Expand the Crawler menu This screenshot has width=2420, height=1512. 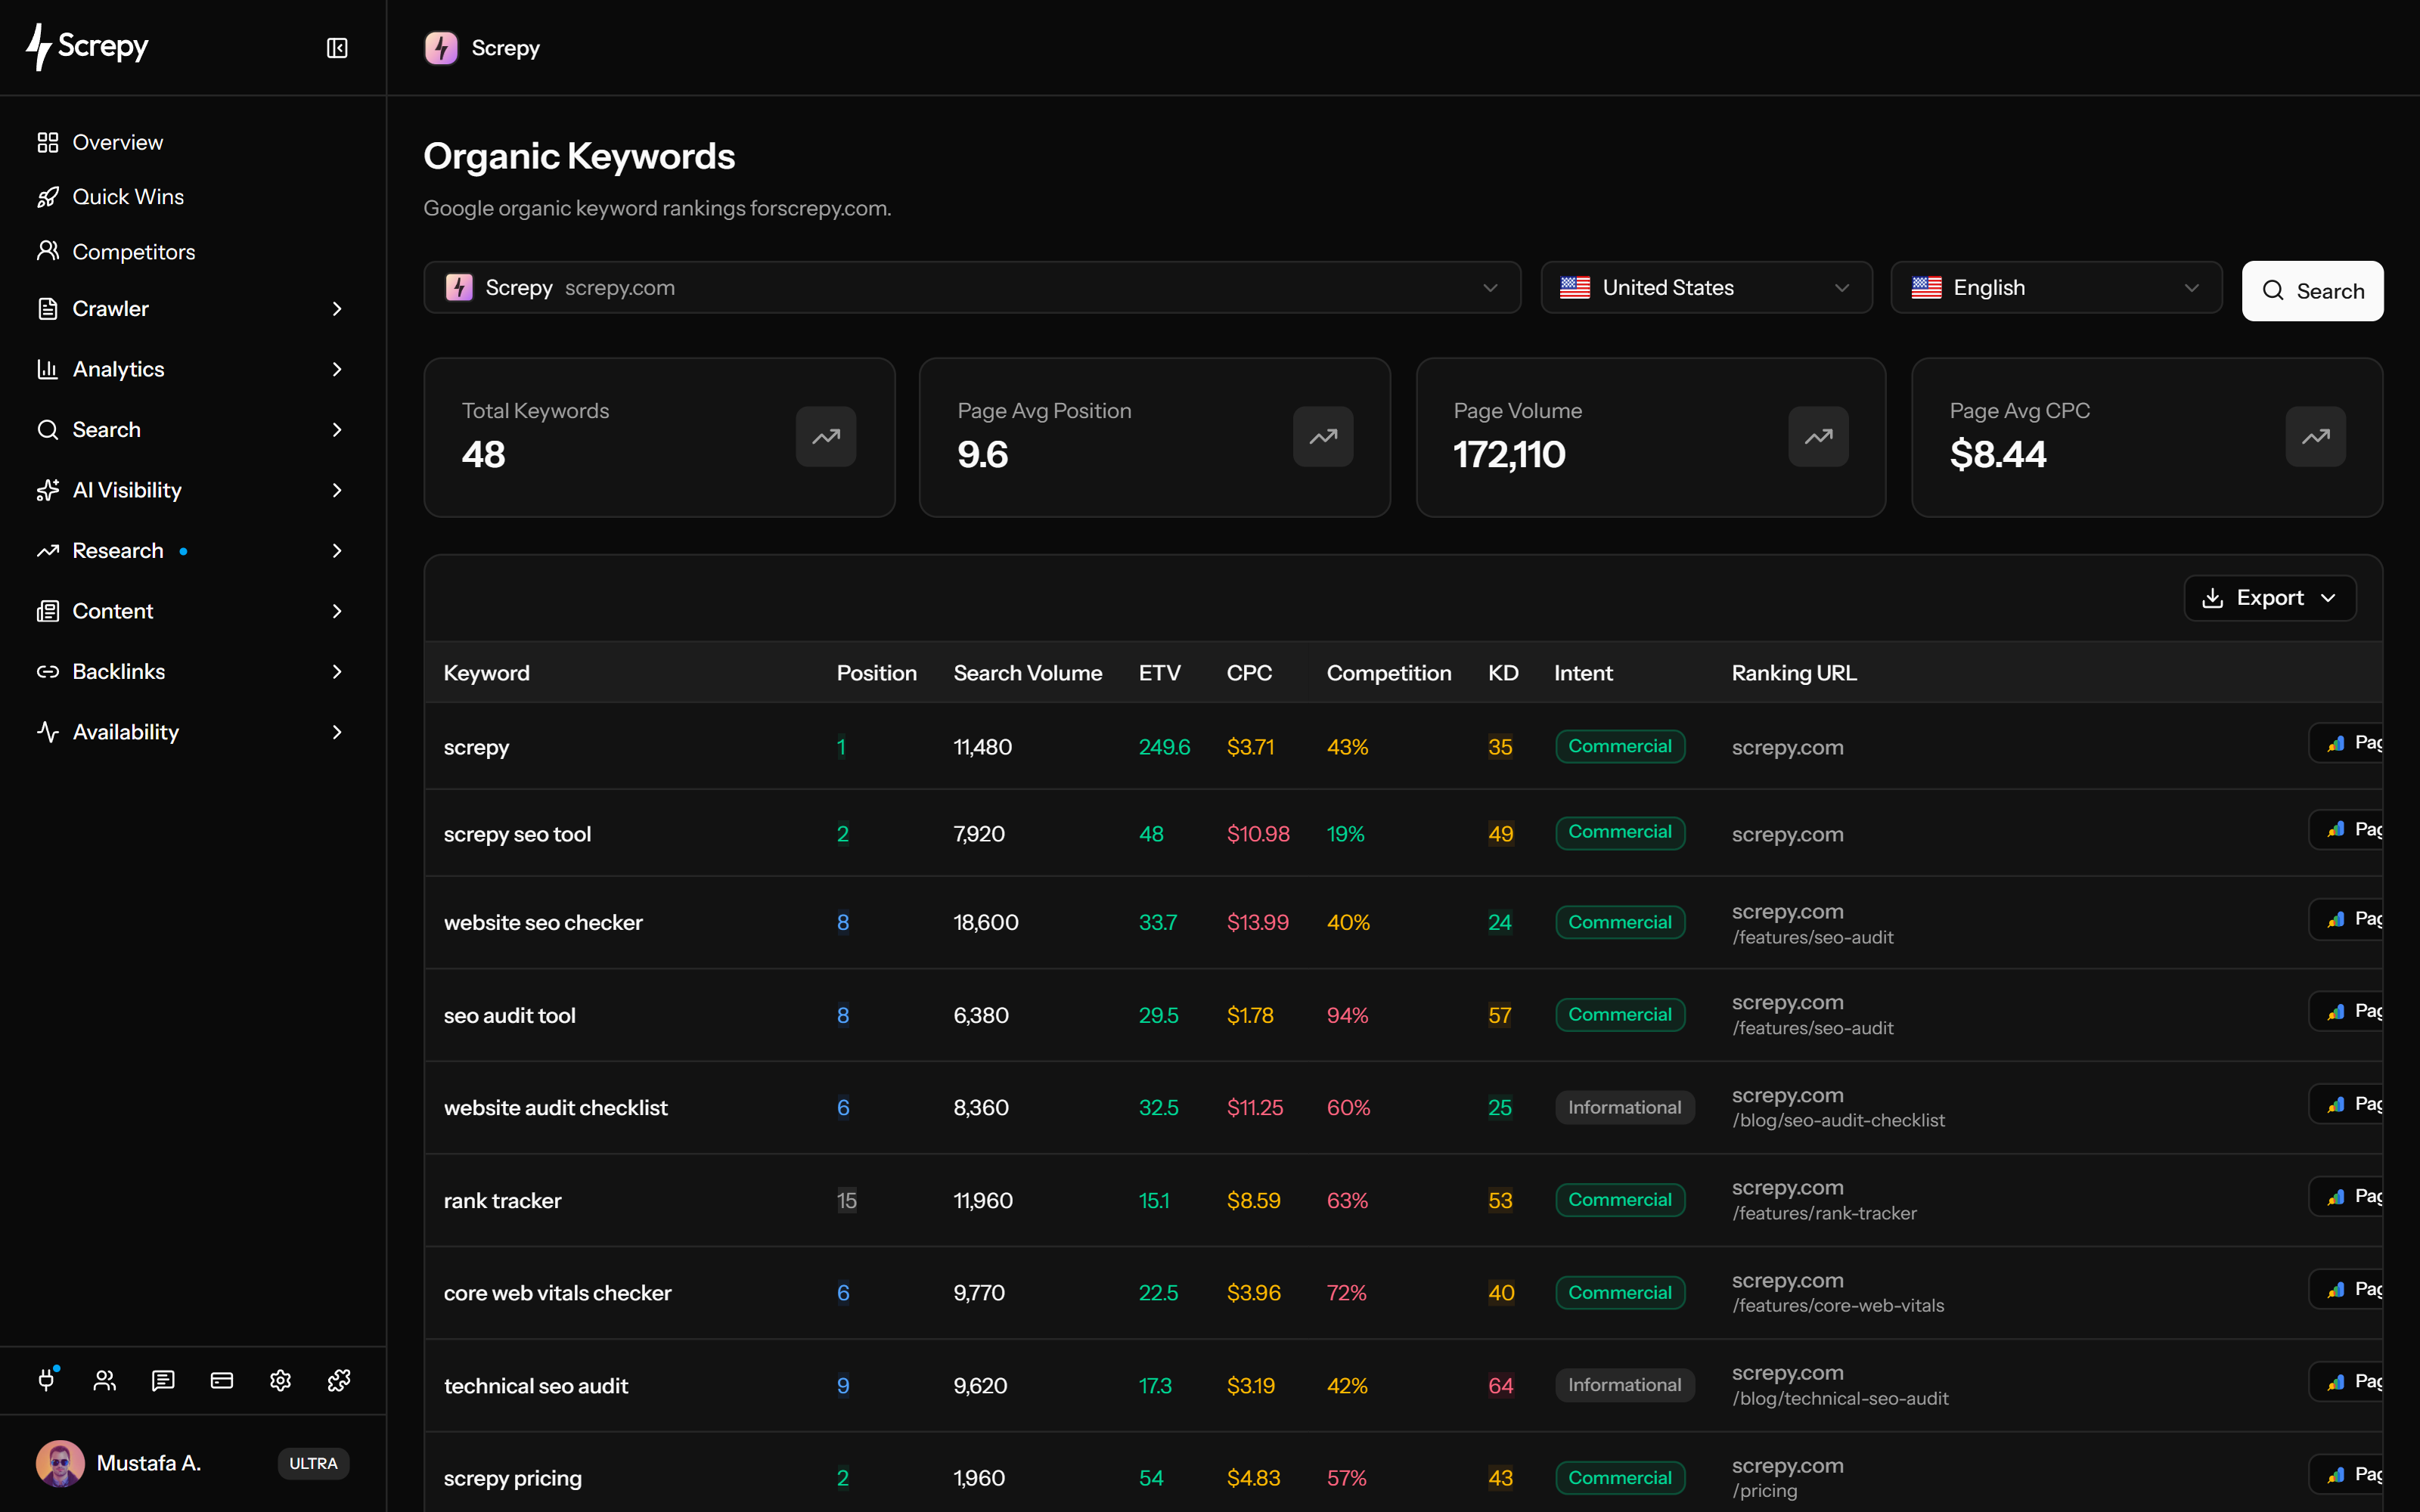193,309
